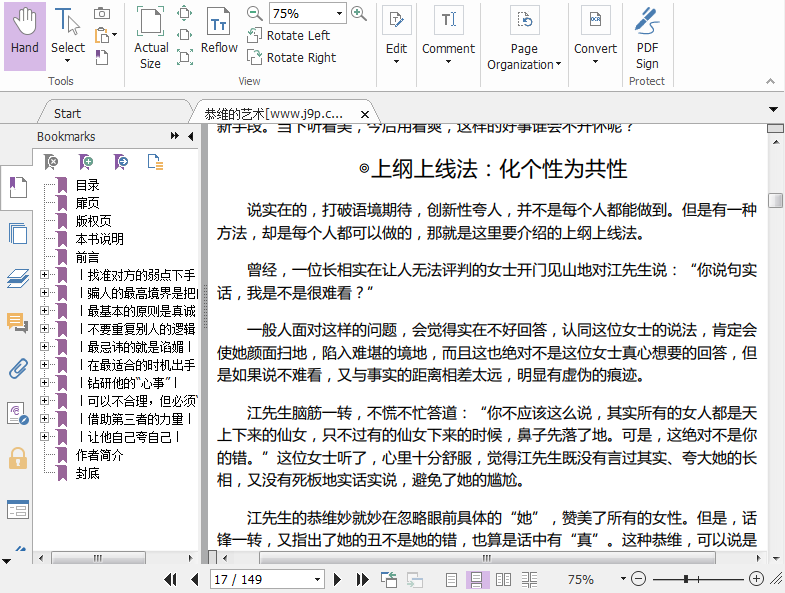Viewport: 785px width, 593px height.
Task: Click the zoom slider handle
Action: point(686,579)
